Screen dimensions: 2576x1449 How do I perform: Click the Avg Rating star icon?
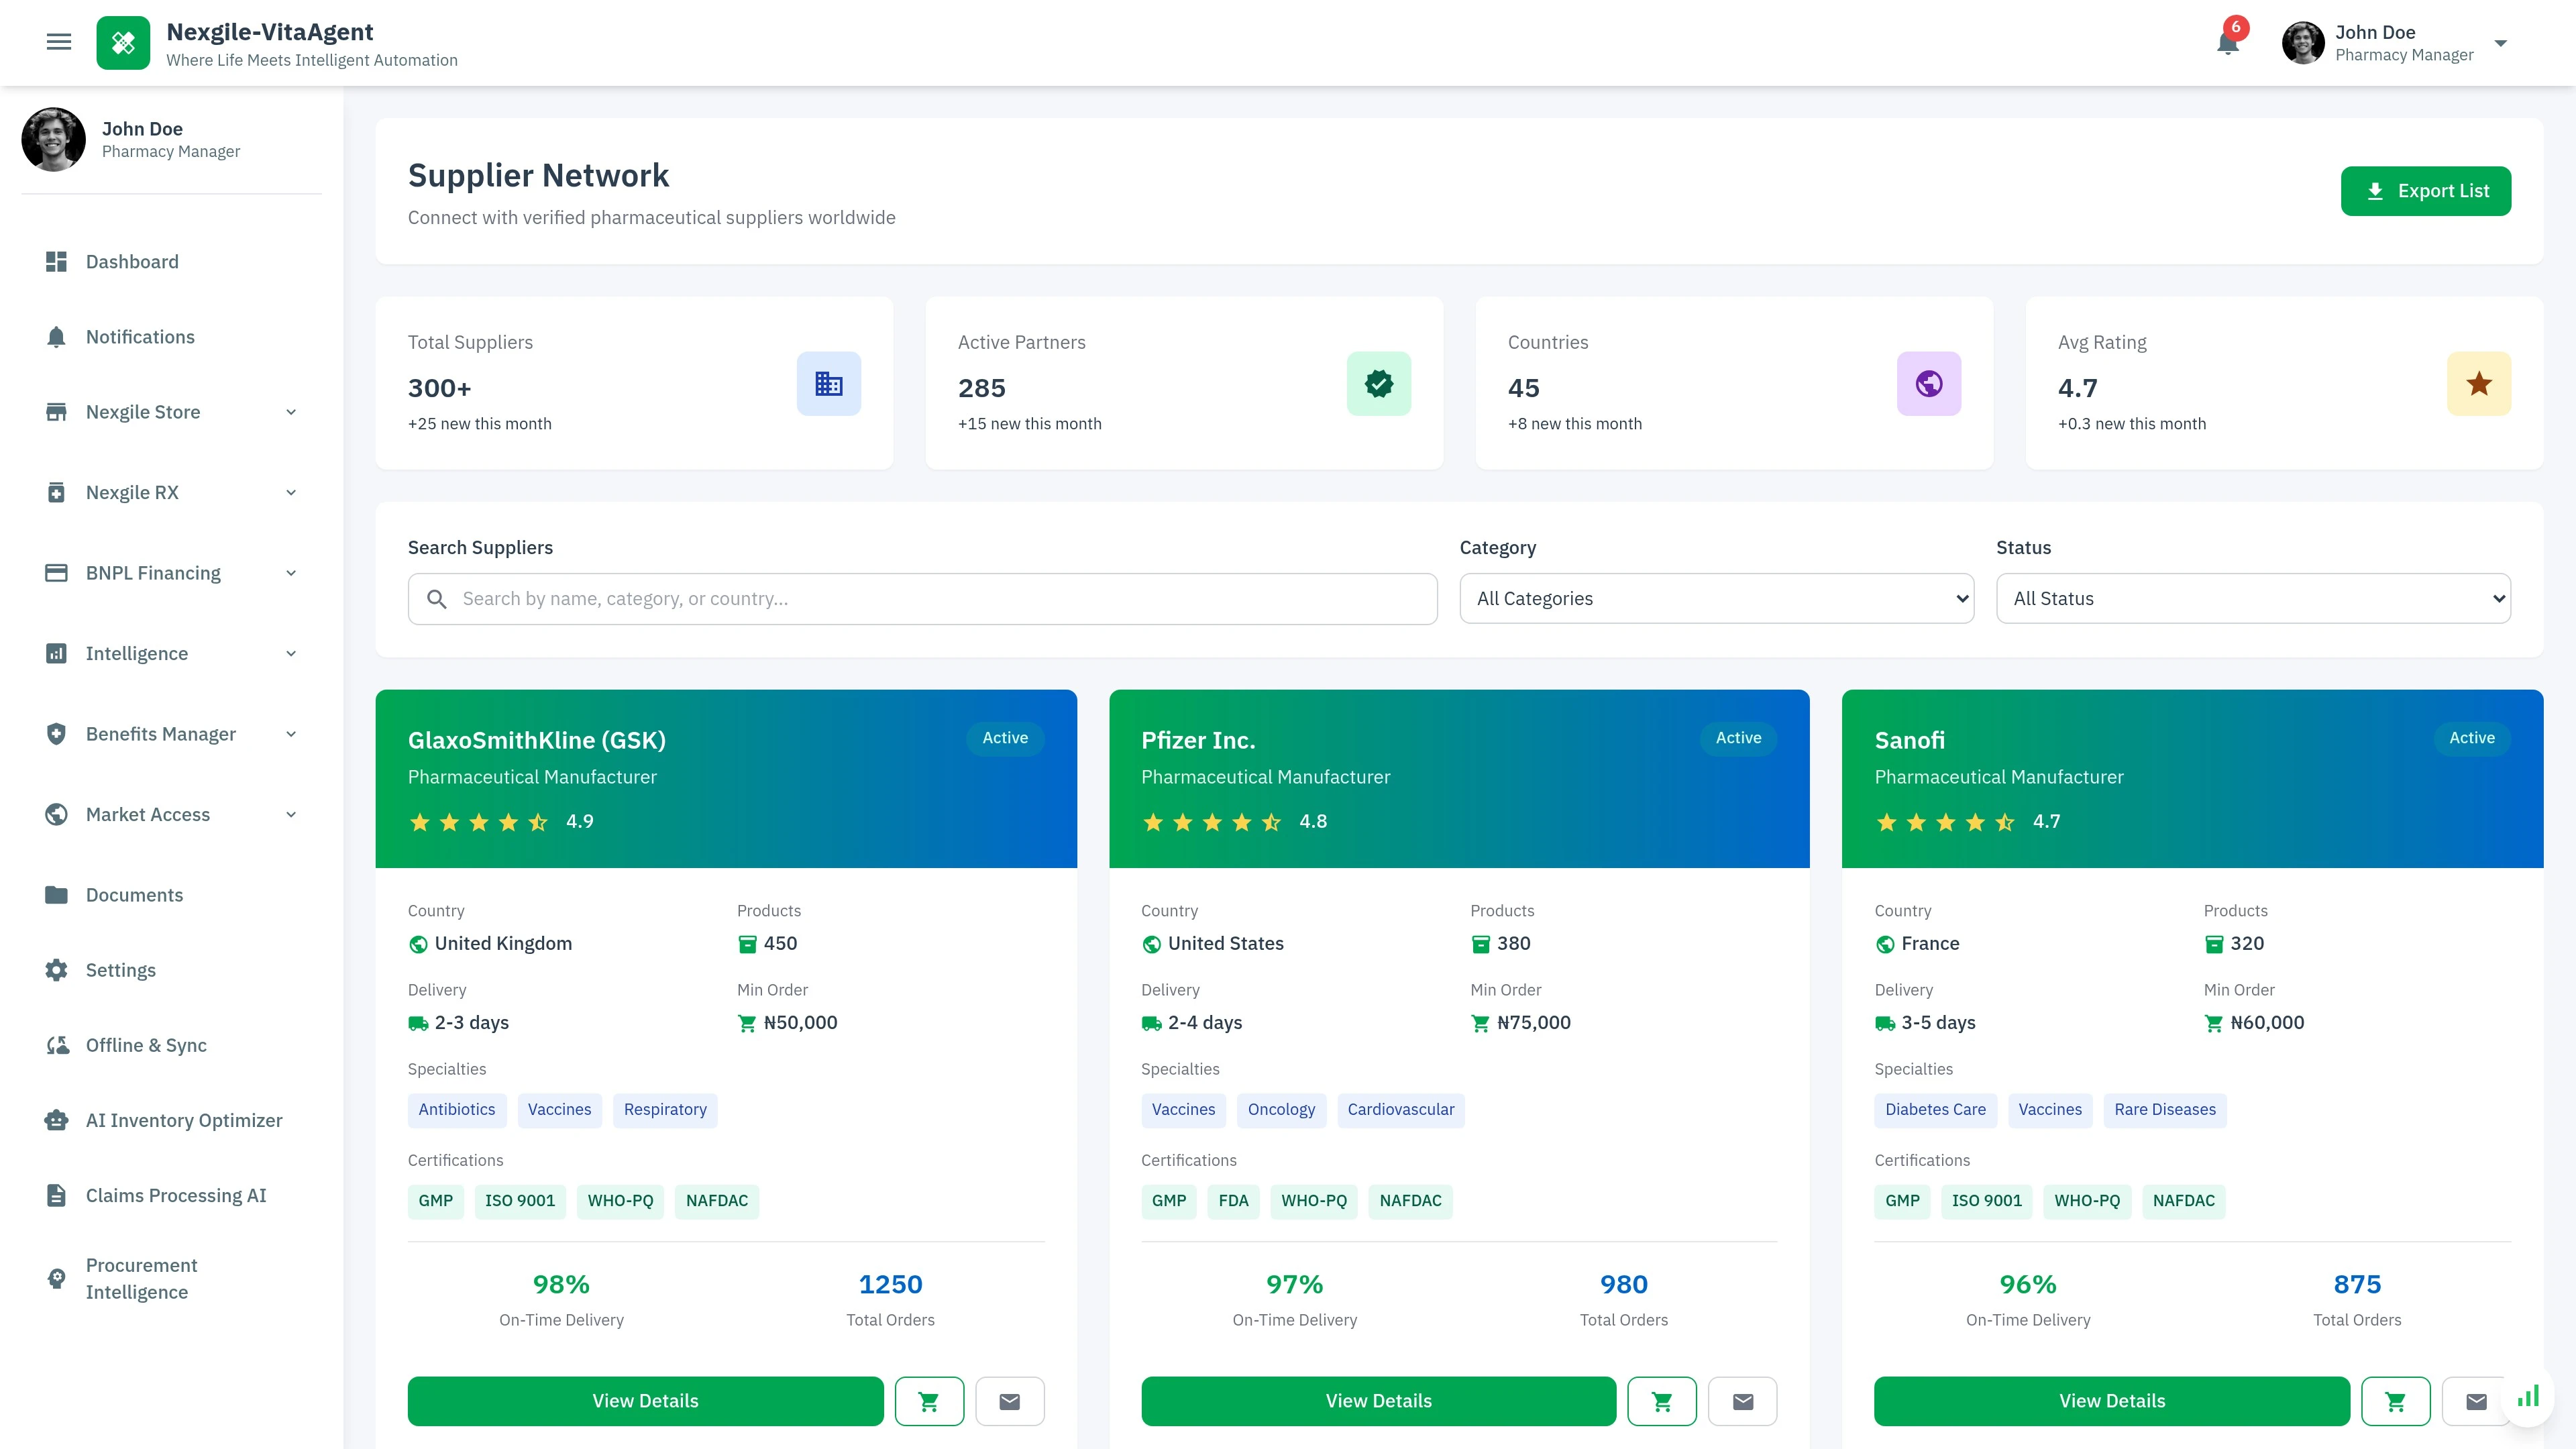[2478, 384]
